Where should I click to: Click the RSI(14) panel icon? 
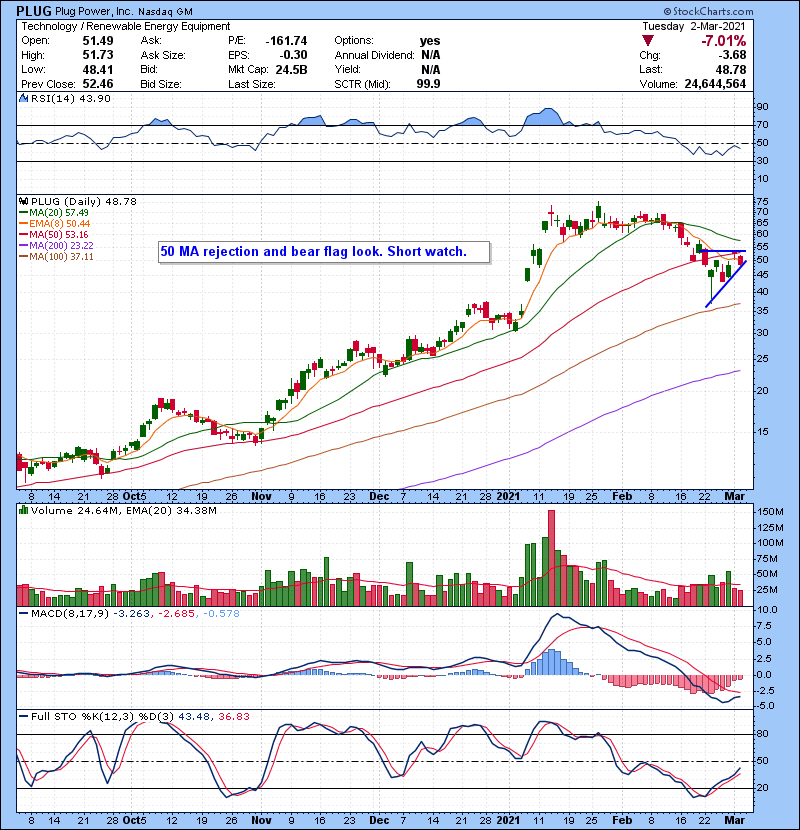pyautogui.click(x=23, y=98)
